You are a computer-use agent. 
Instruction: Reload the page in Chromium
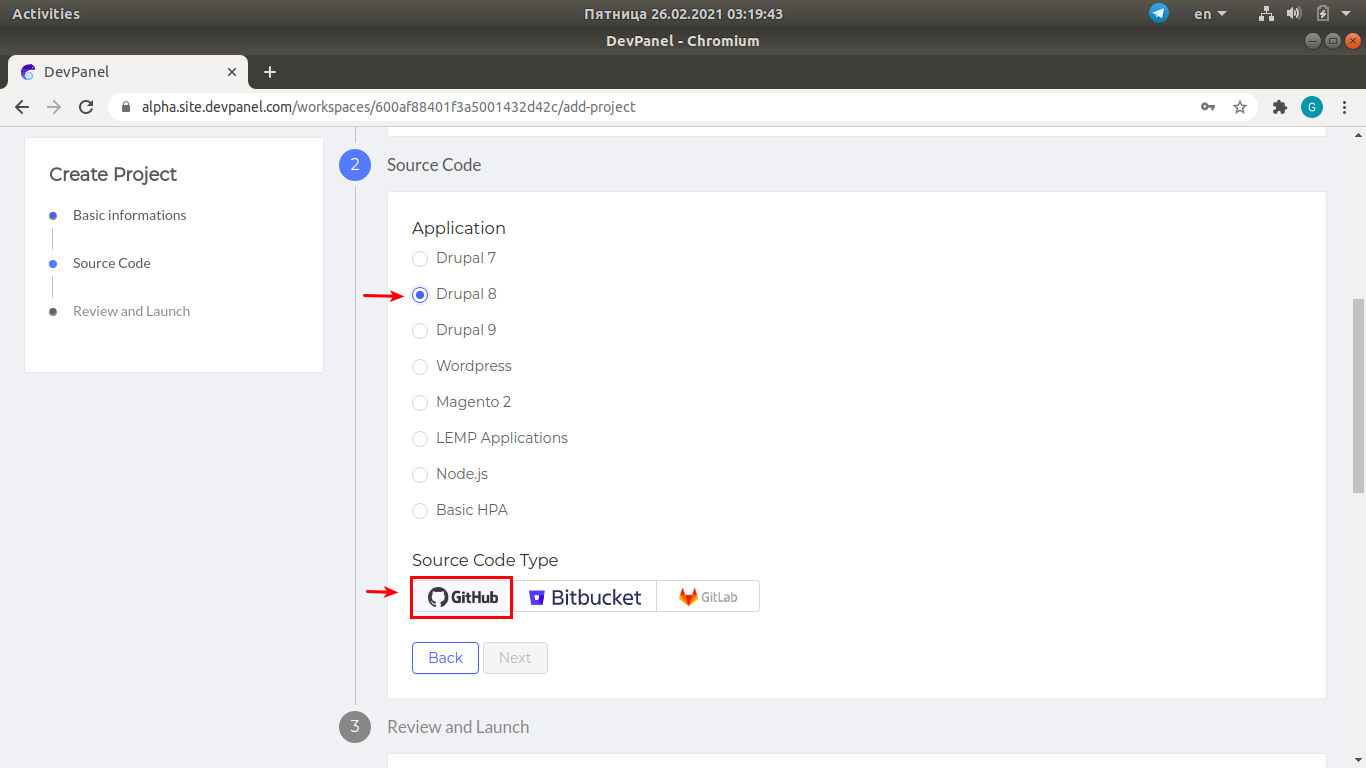coord(86,107)
